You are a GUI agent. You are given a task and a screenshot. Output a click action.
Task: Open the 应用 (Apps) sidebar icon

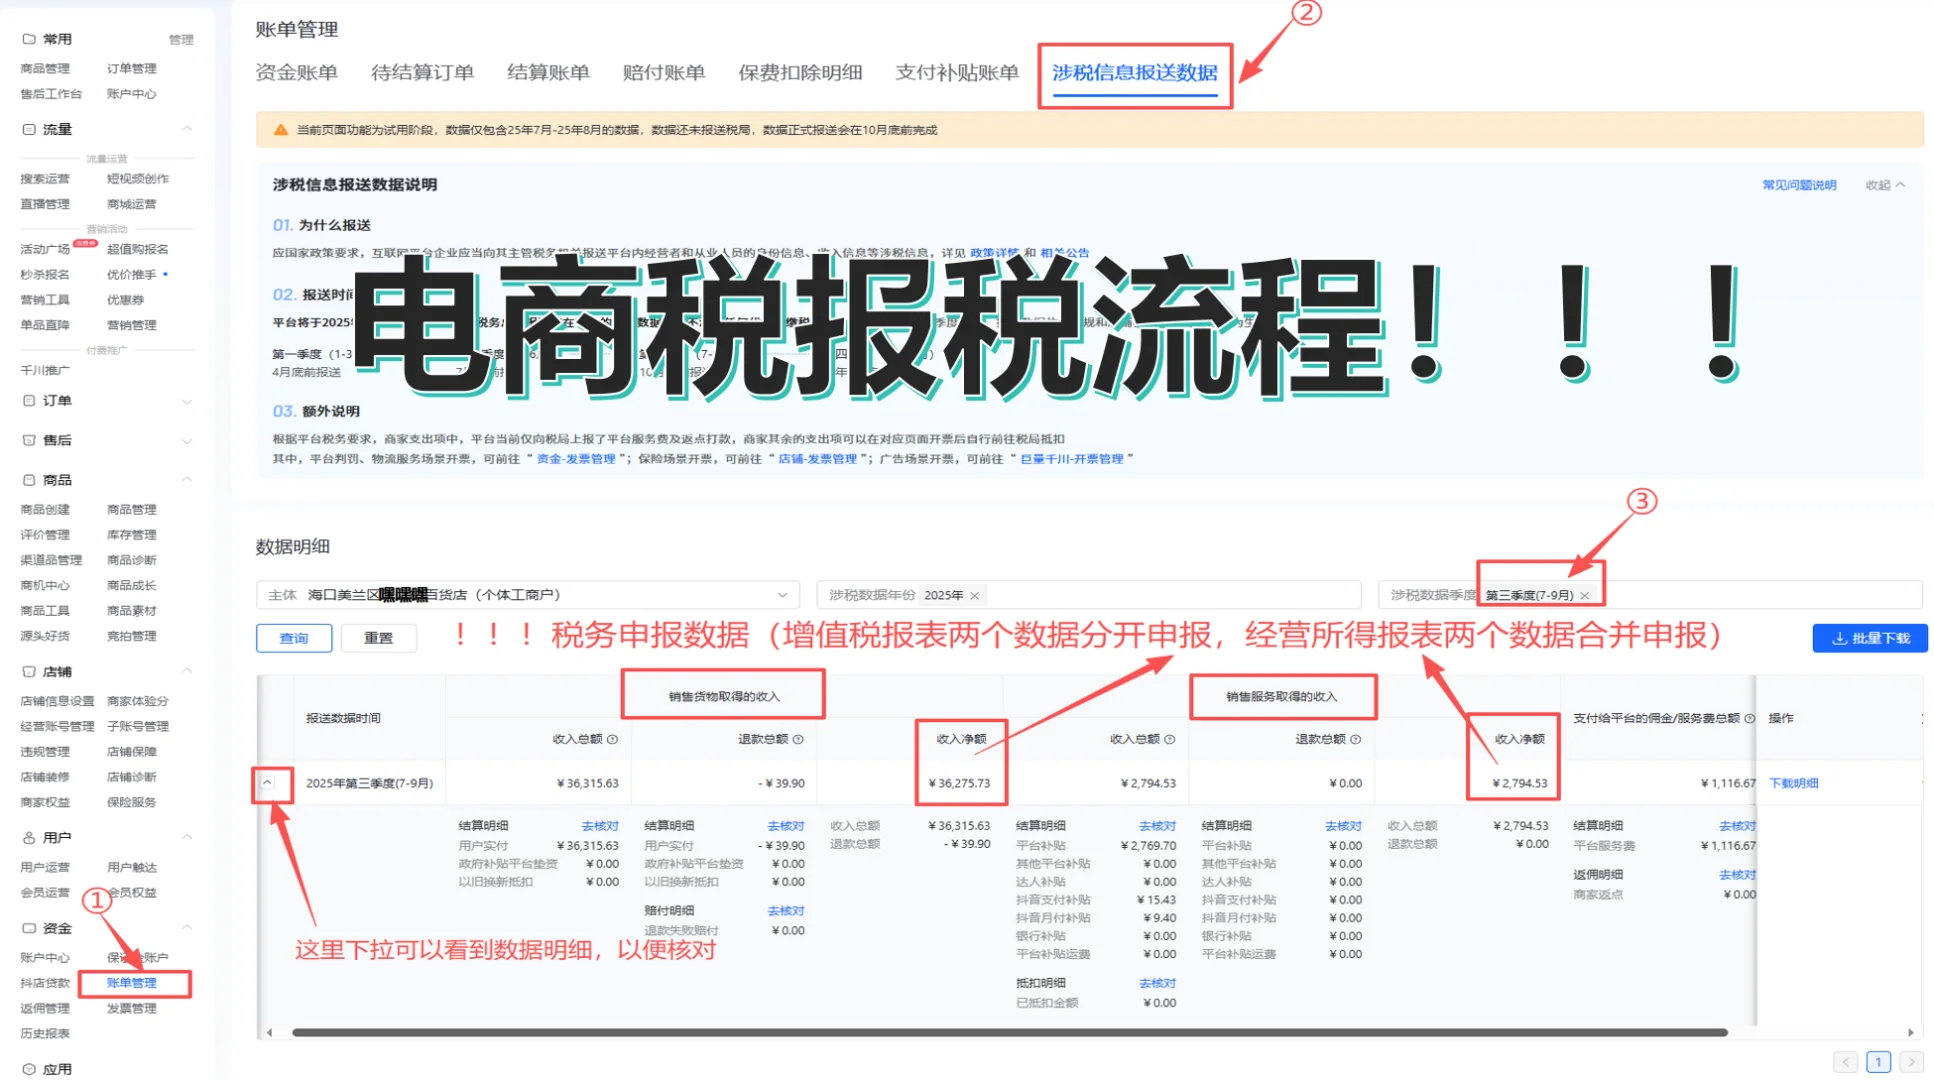tap(27, 1067)
